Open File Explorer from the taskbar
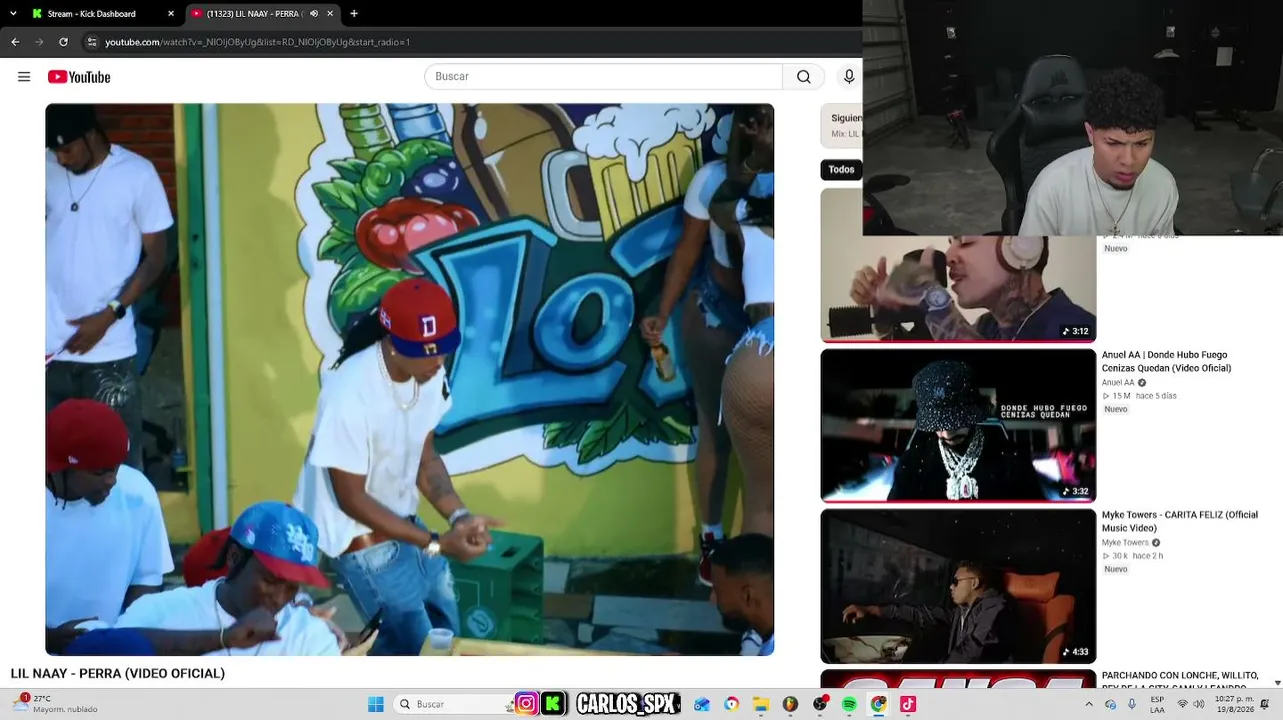This screenshot has width=1283, height=720. 761,704
